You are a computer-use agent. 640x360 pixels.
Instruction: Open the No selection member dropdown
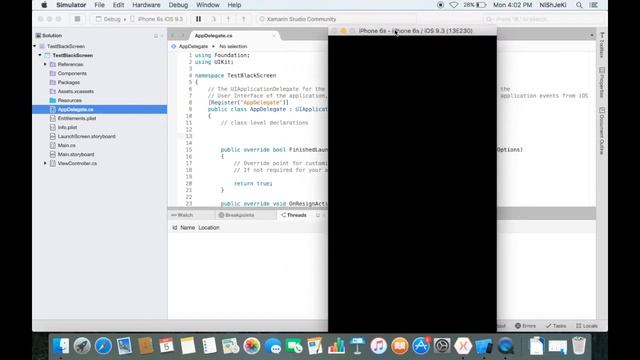pos(233,47)
